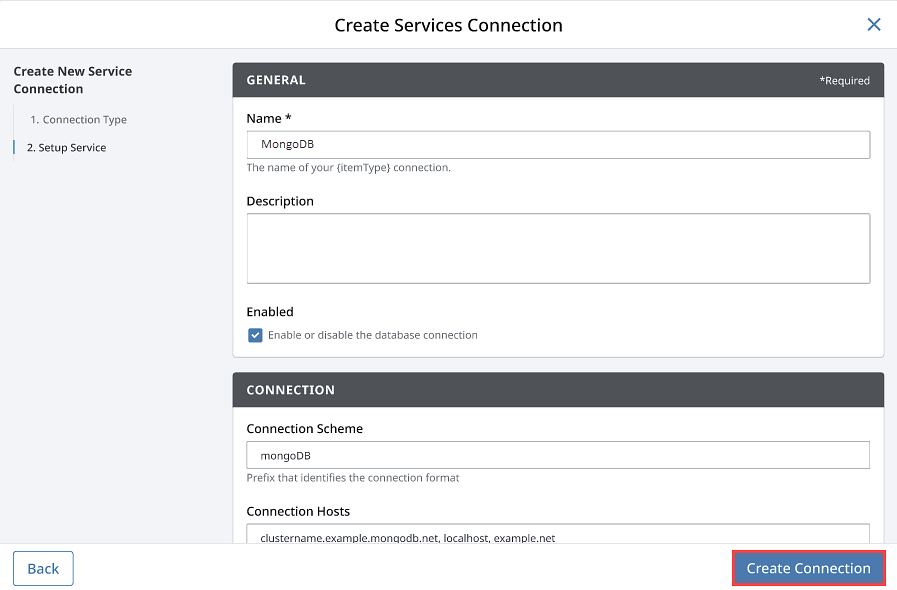Click the GENERAL section header
Image resolution: width=897 pixels, height=590 pixels.
pos(558,80)
